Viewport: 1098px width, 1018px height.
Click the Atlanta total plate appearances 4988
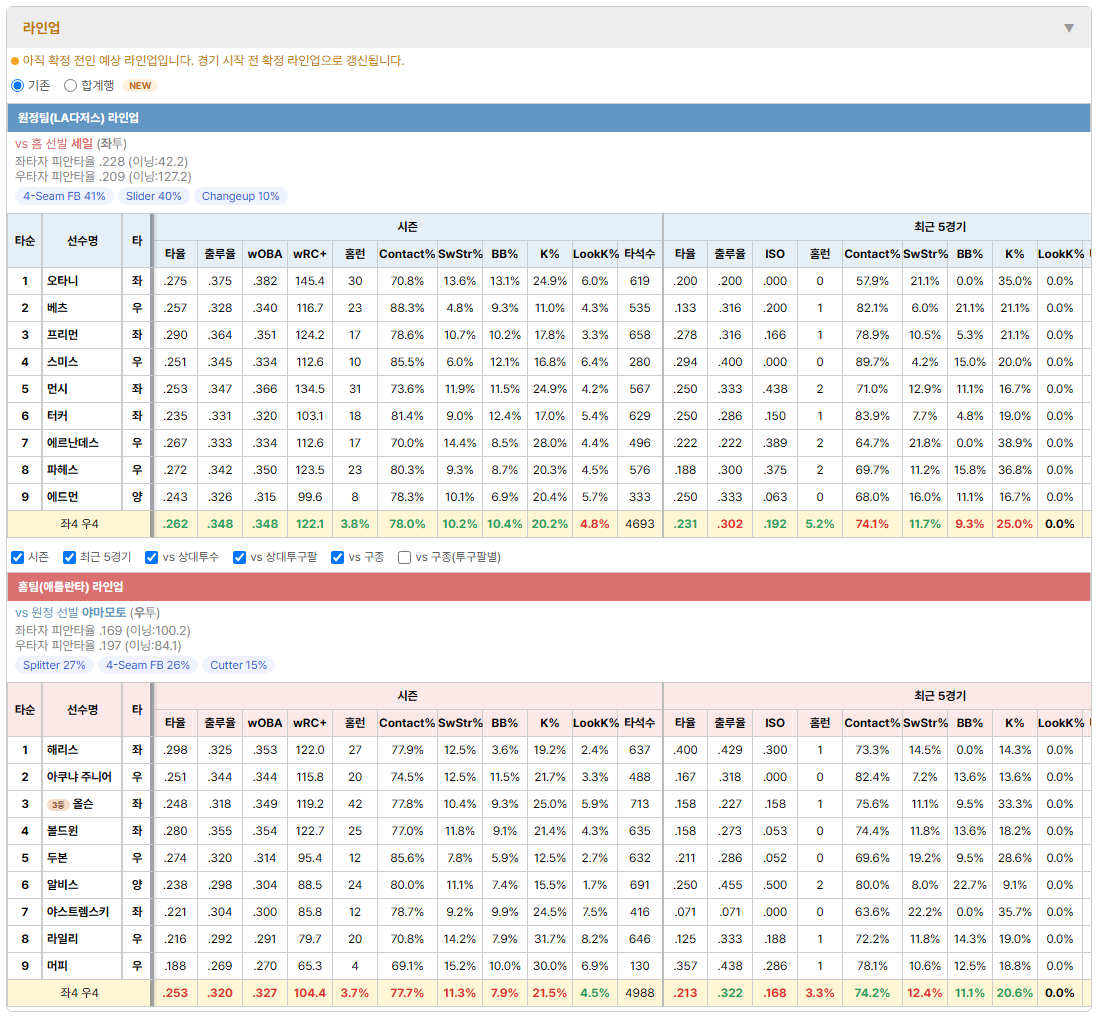639,993
